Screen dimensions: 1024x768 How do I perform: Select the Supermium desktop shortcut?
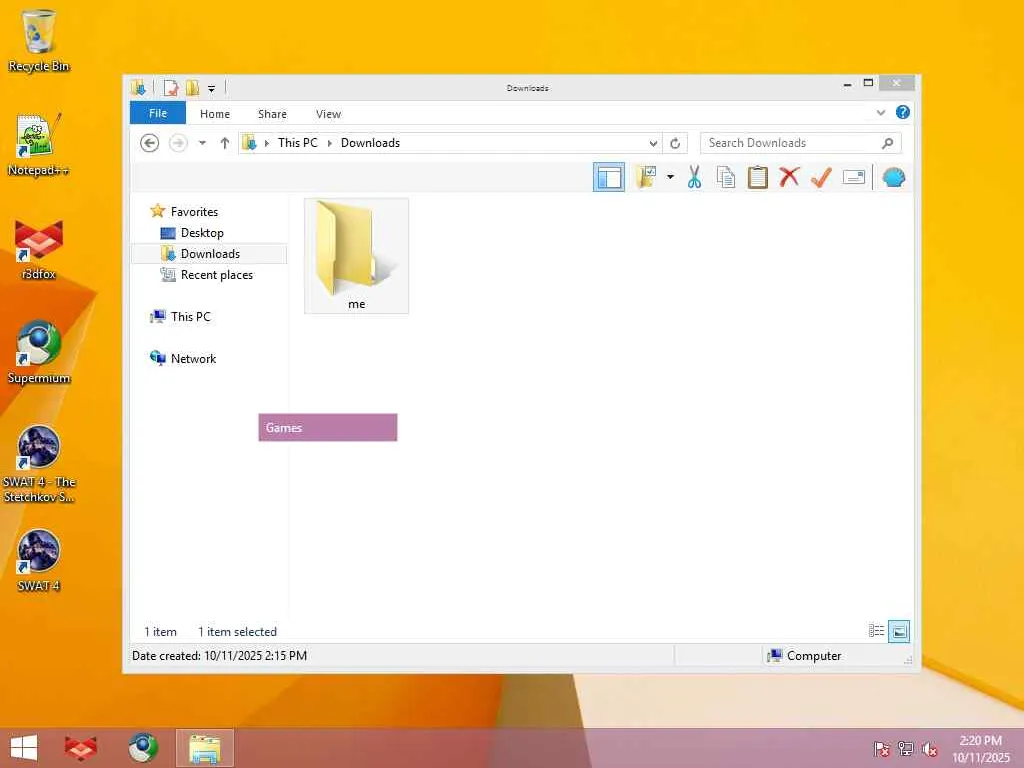[39, 353]
